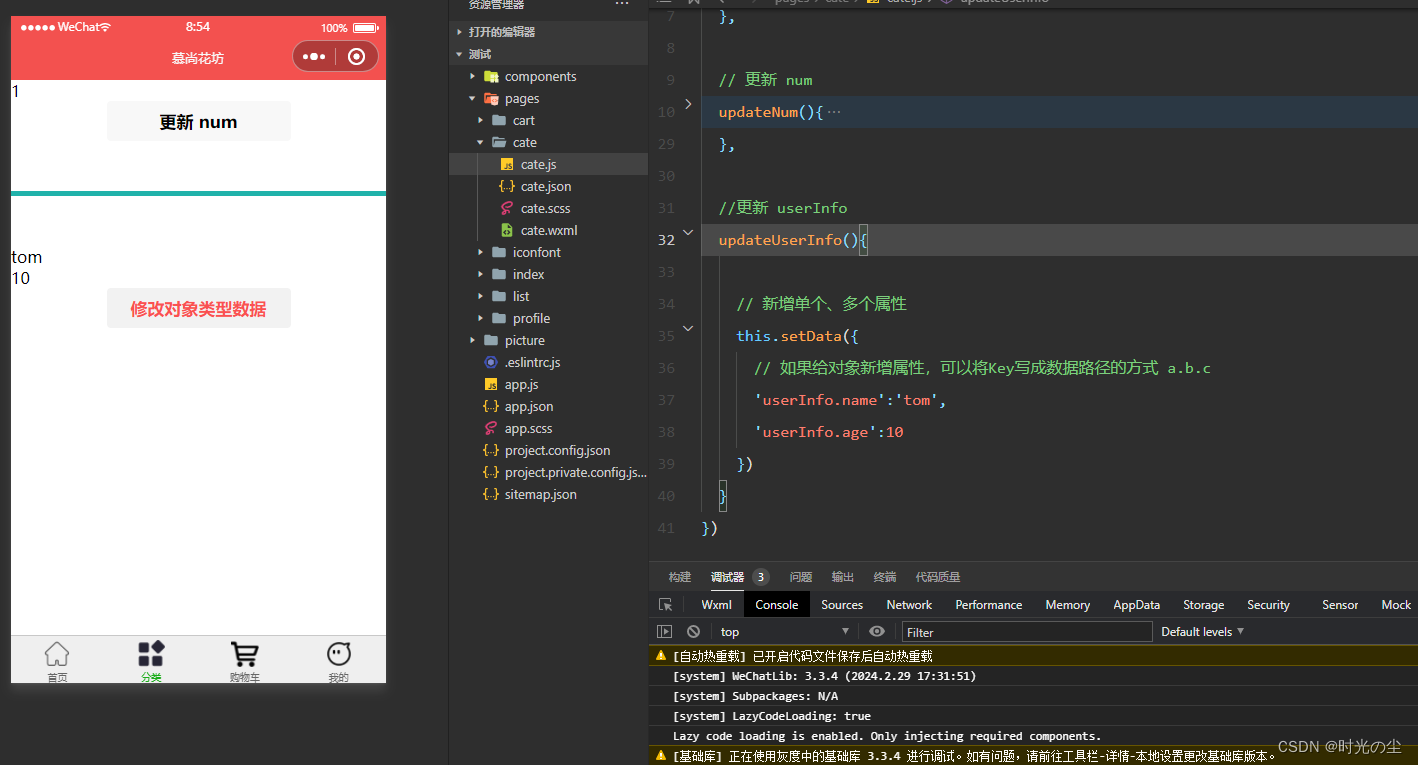
Task: Switch to 终端 panel tab
Action: tap(885, 577)
